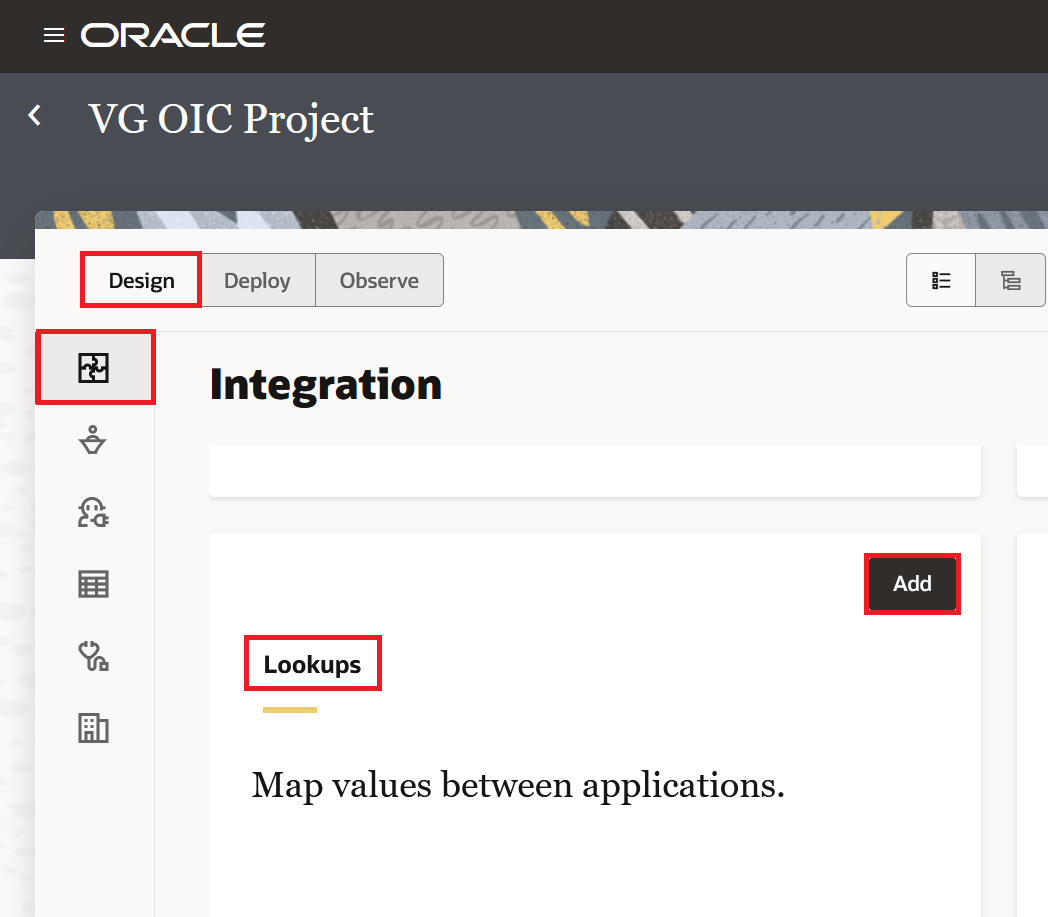Click the Oracle logo
Screen dimensions: 1048x917
coord(173,36)
